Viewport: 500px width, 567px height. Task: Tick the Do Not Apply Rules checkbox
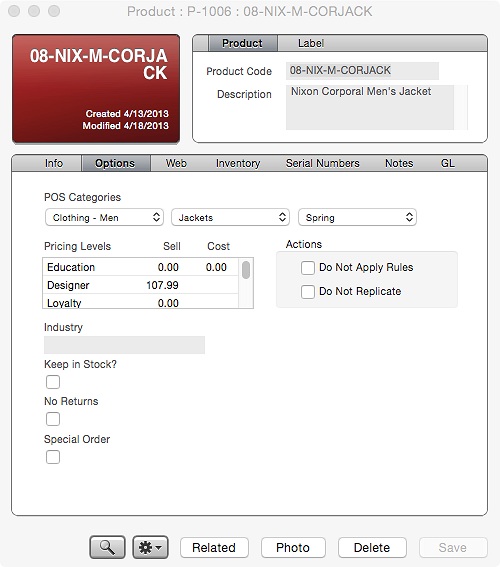pos(308,268)
